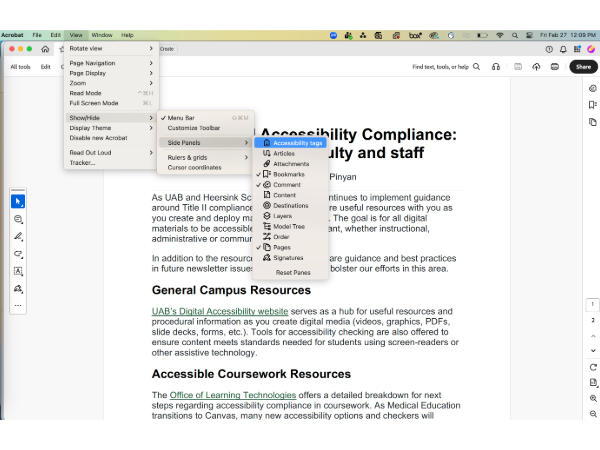Screen dimensions: 600x450
Task: Select the Accessibility tags side panel
Action: pos(290,143)
